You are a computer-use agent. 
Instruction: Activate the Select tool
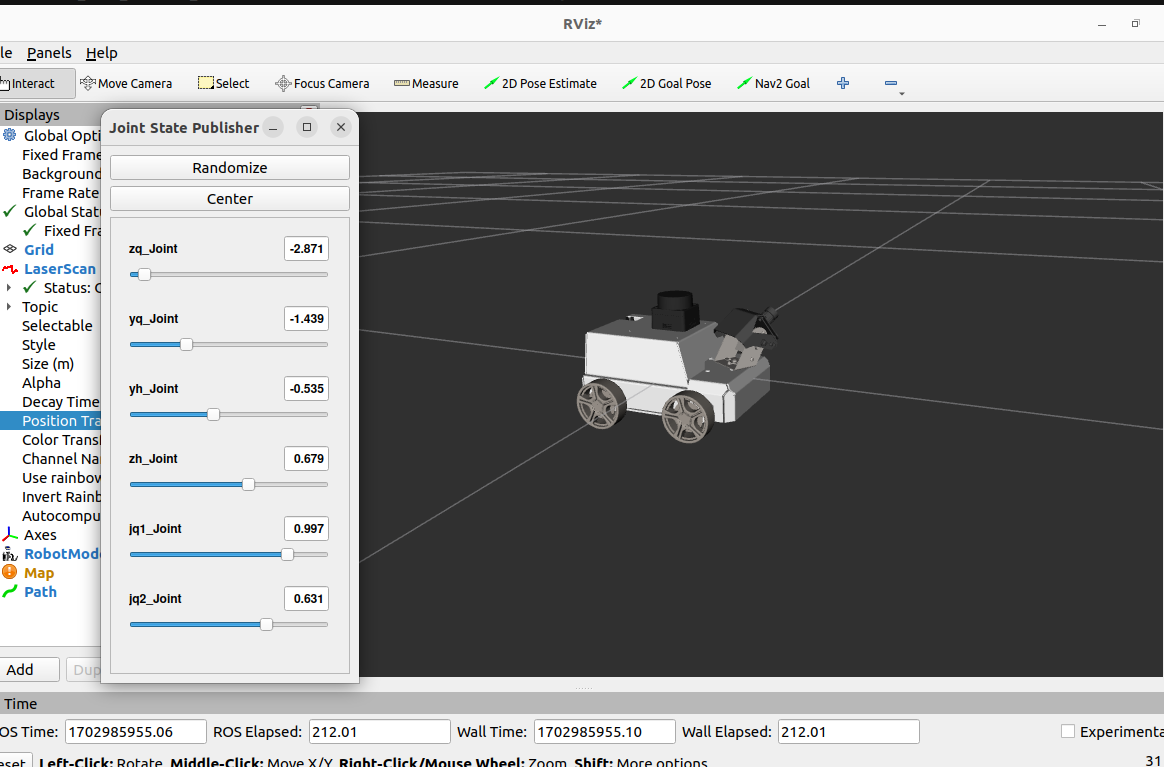223,83
